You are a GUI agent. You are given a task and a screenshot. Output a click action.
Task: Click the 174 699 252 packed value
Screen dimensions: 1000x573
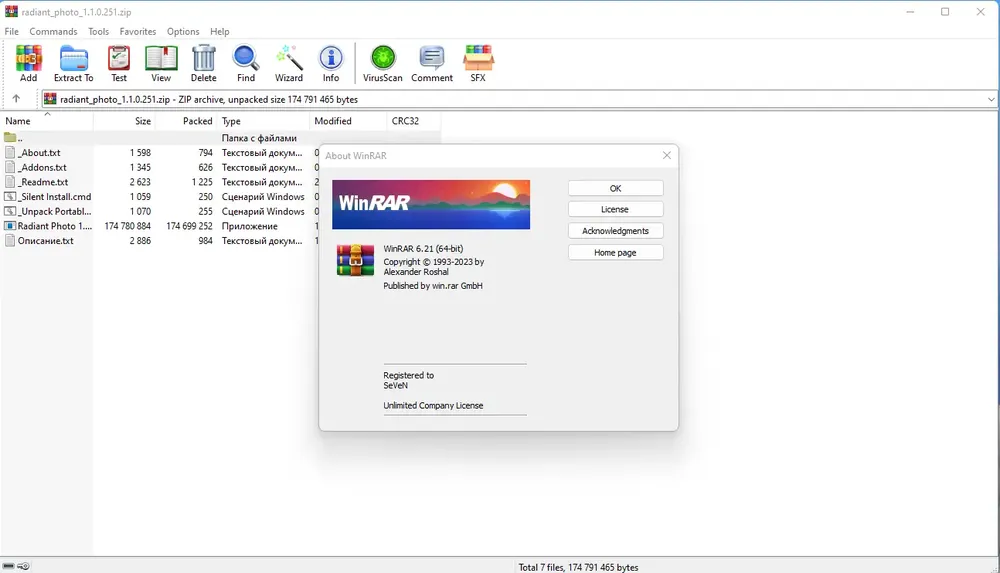pos(189,226)
